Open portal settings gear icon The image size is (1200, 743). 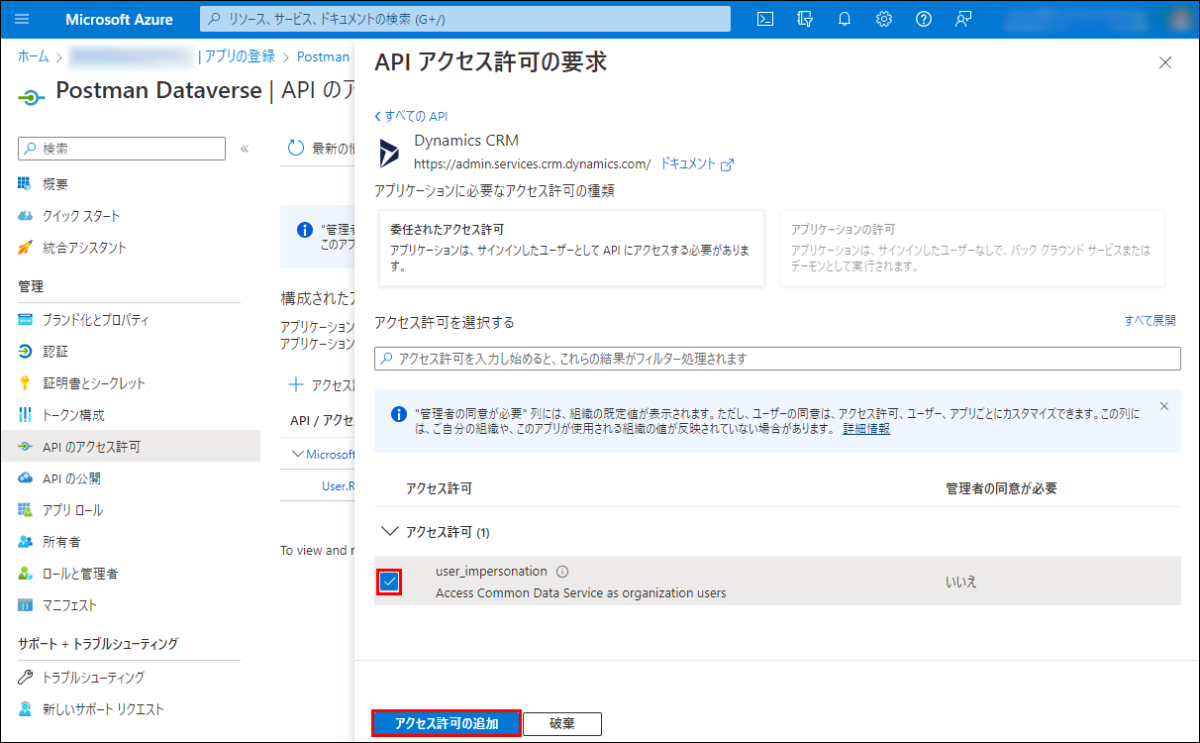(884, 19)
